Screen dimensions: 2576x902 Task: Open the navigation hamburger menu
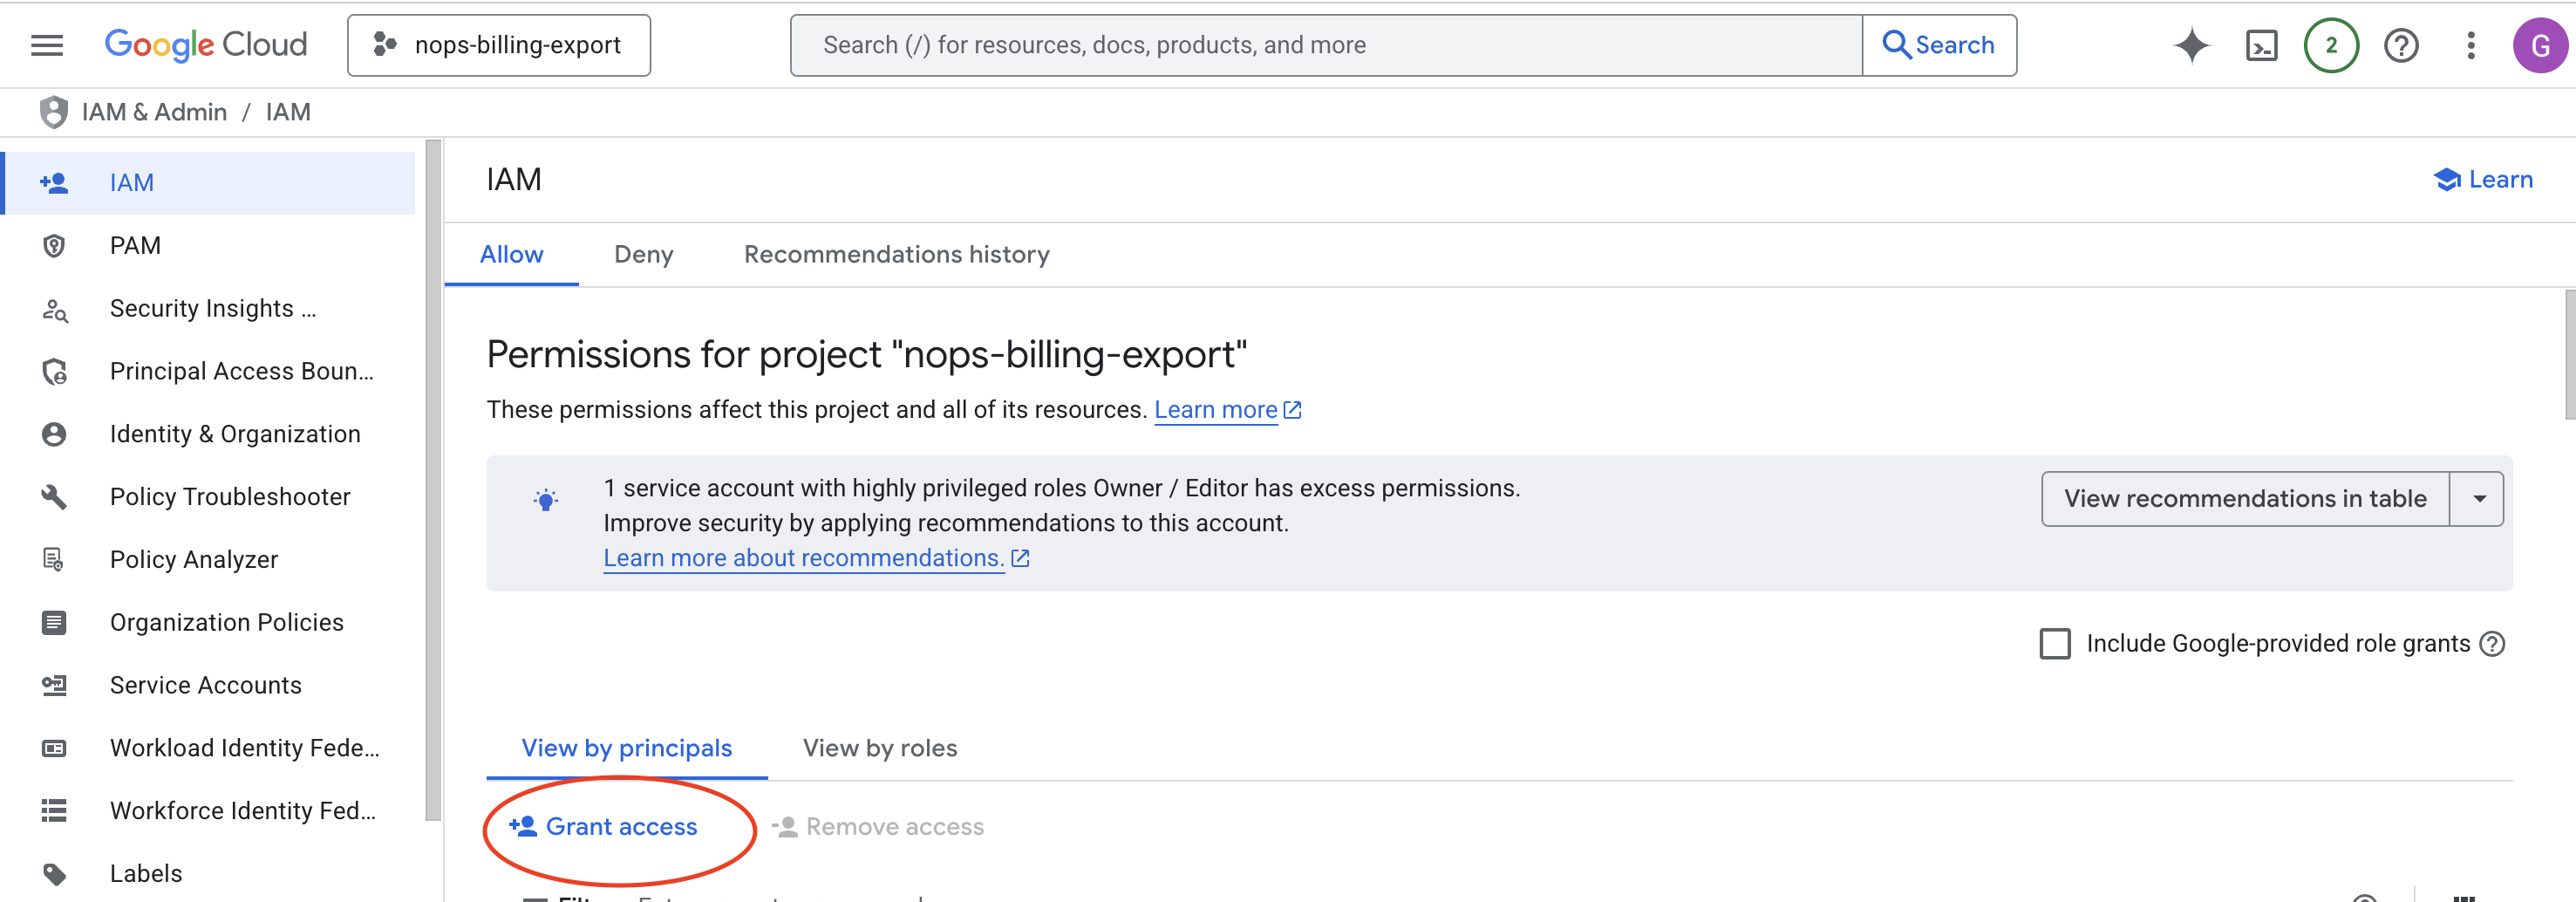tap(45, 44)
